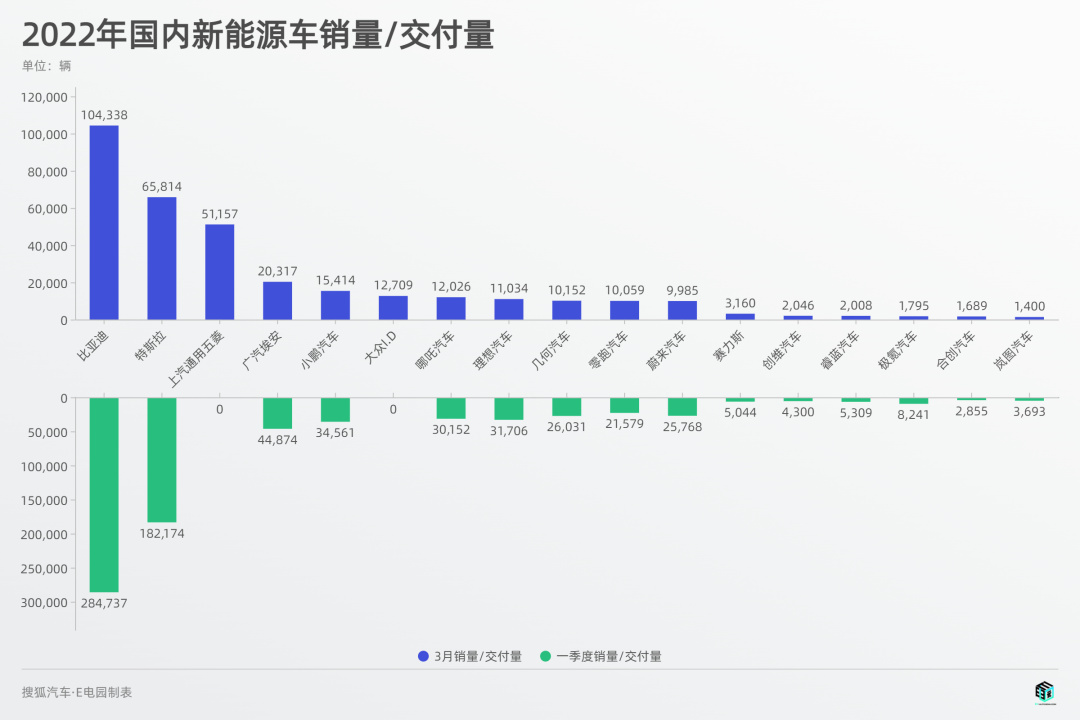Click the cube logo icon in footer
The image size is (1080, 720).
coord(1044,692)
